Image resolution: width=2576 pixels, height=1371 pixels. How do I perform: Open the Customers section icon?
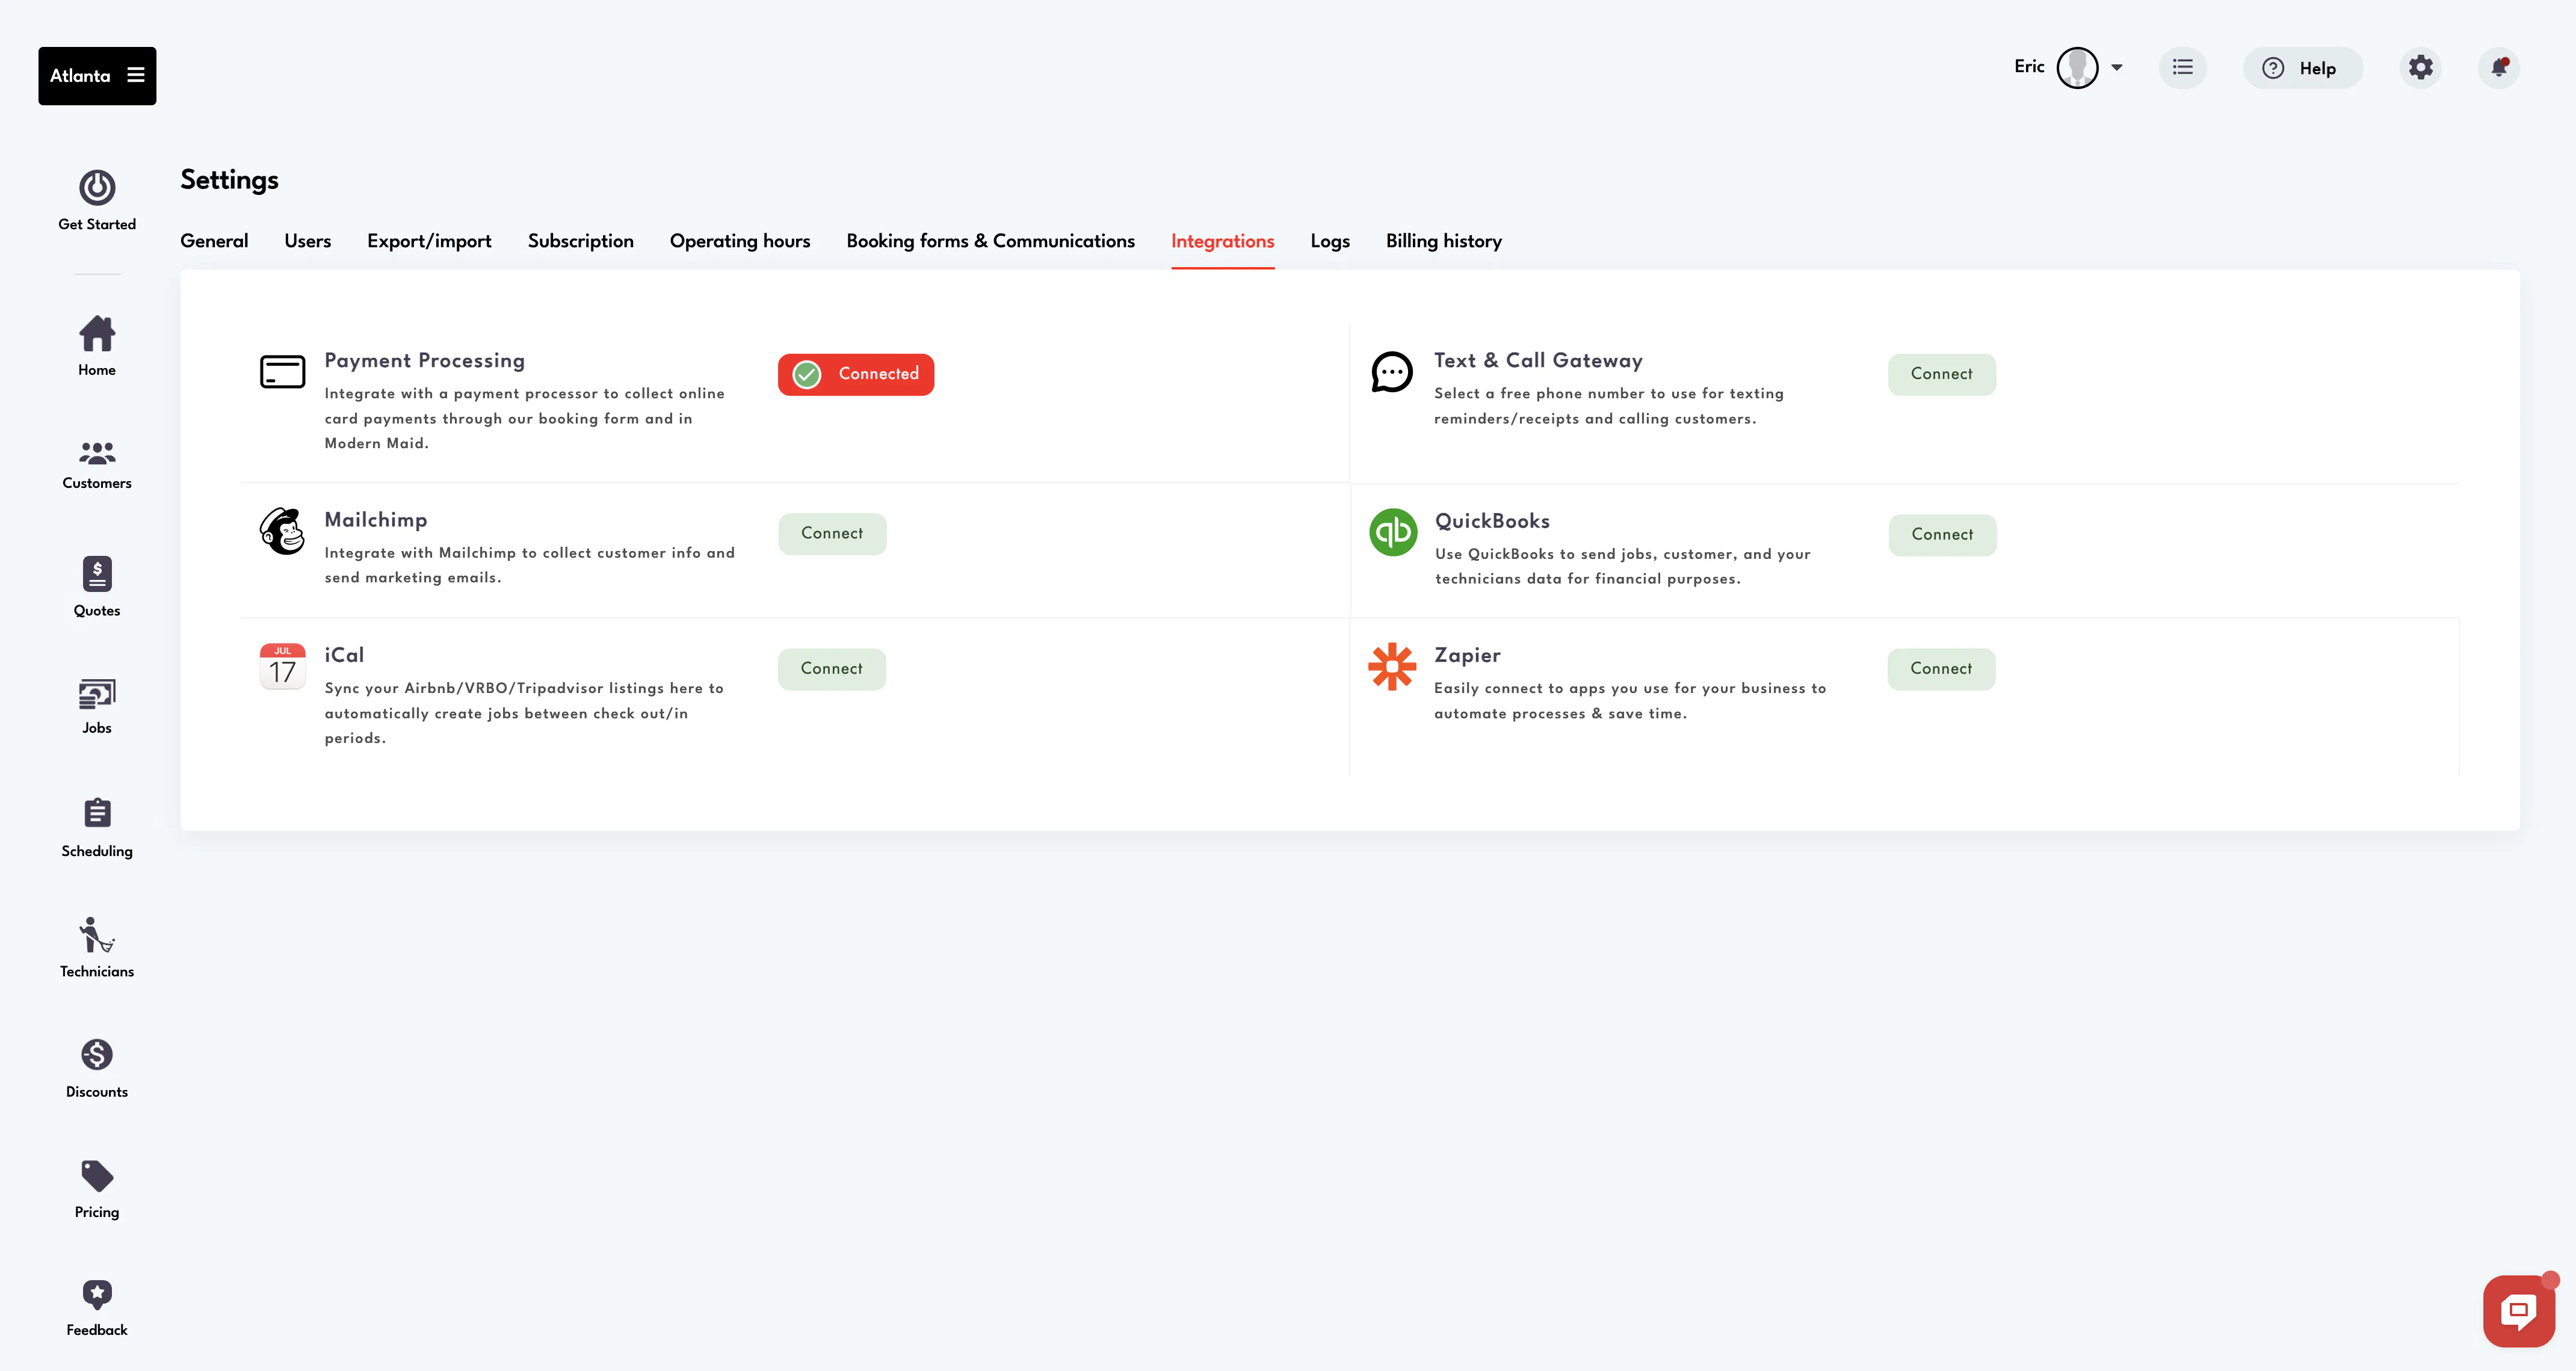coord(97,453)
